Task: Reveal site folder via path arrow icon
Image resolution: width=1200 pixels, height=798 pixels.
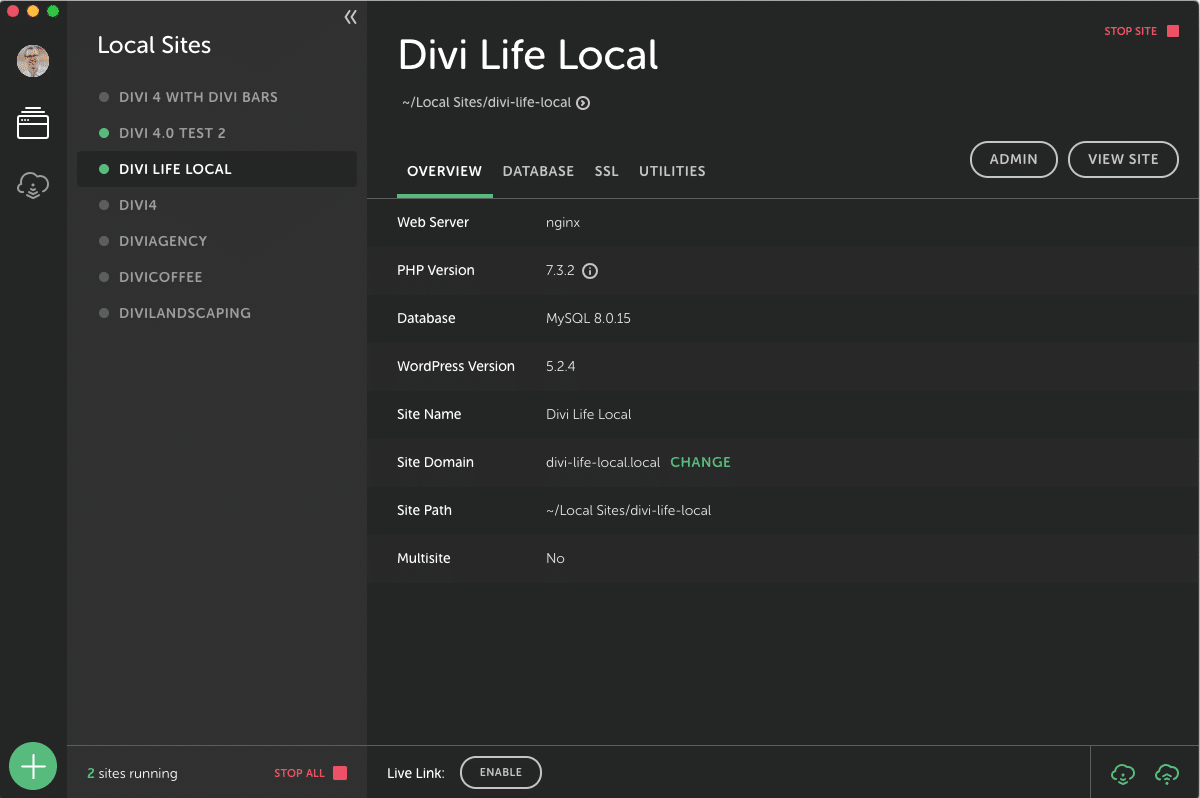Action: point(583,102)
